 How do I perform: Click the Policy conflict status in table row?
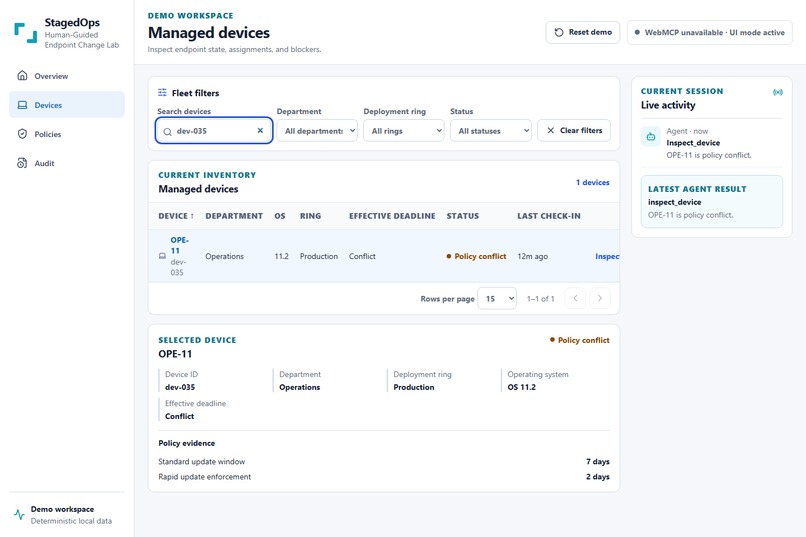click(x=477, y=256)
